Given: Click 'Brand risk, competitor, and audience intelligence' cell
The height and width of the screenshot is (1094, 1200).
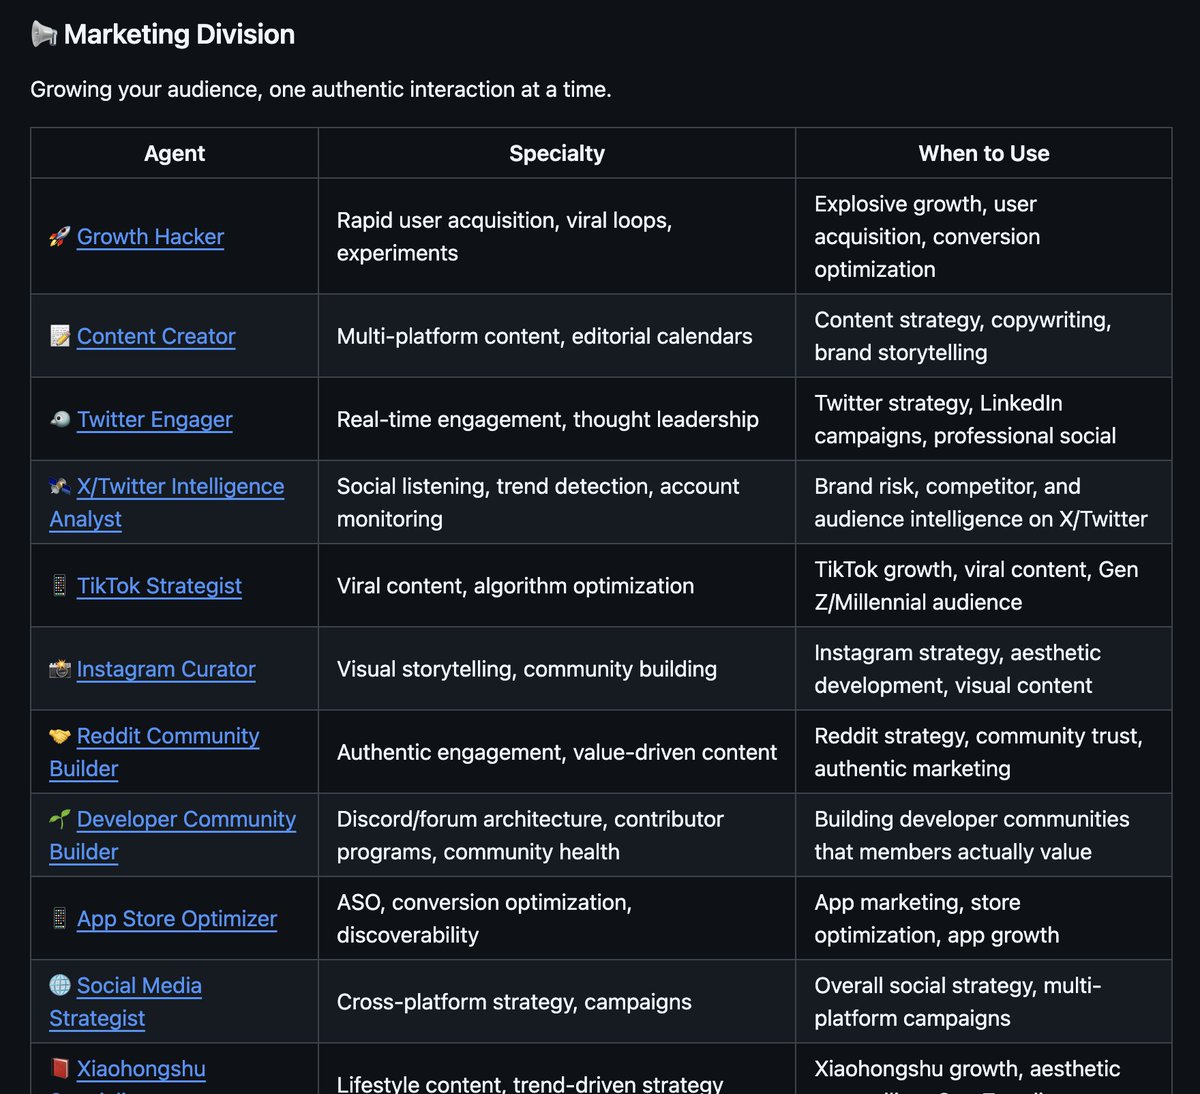Looking at the screenshot, I should pos(984,502).
